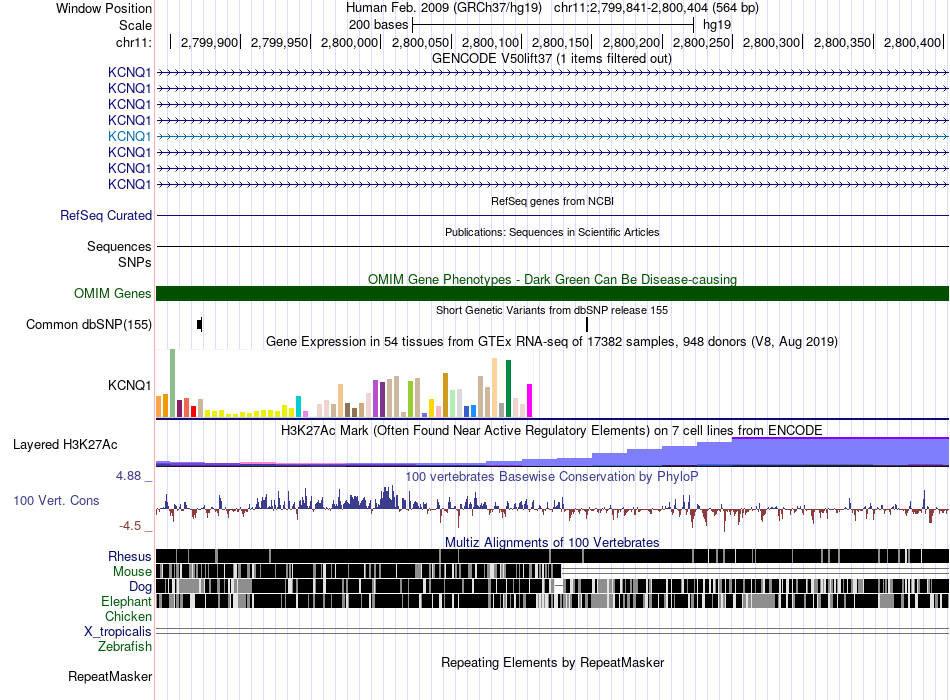
Task: Click the Elephant alignment label
Action: pos(126,602)
